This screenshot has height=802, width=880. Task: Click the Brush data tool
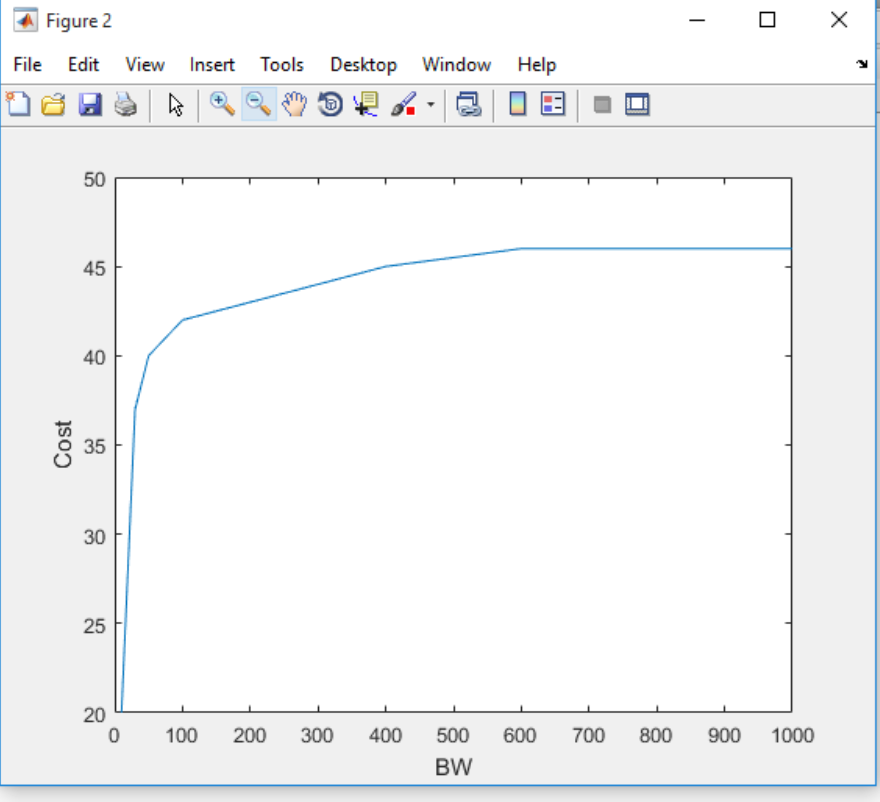[405, 104]
